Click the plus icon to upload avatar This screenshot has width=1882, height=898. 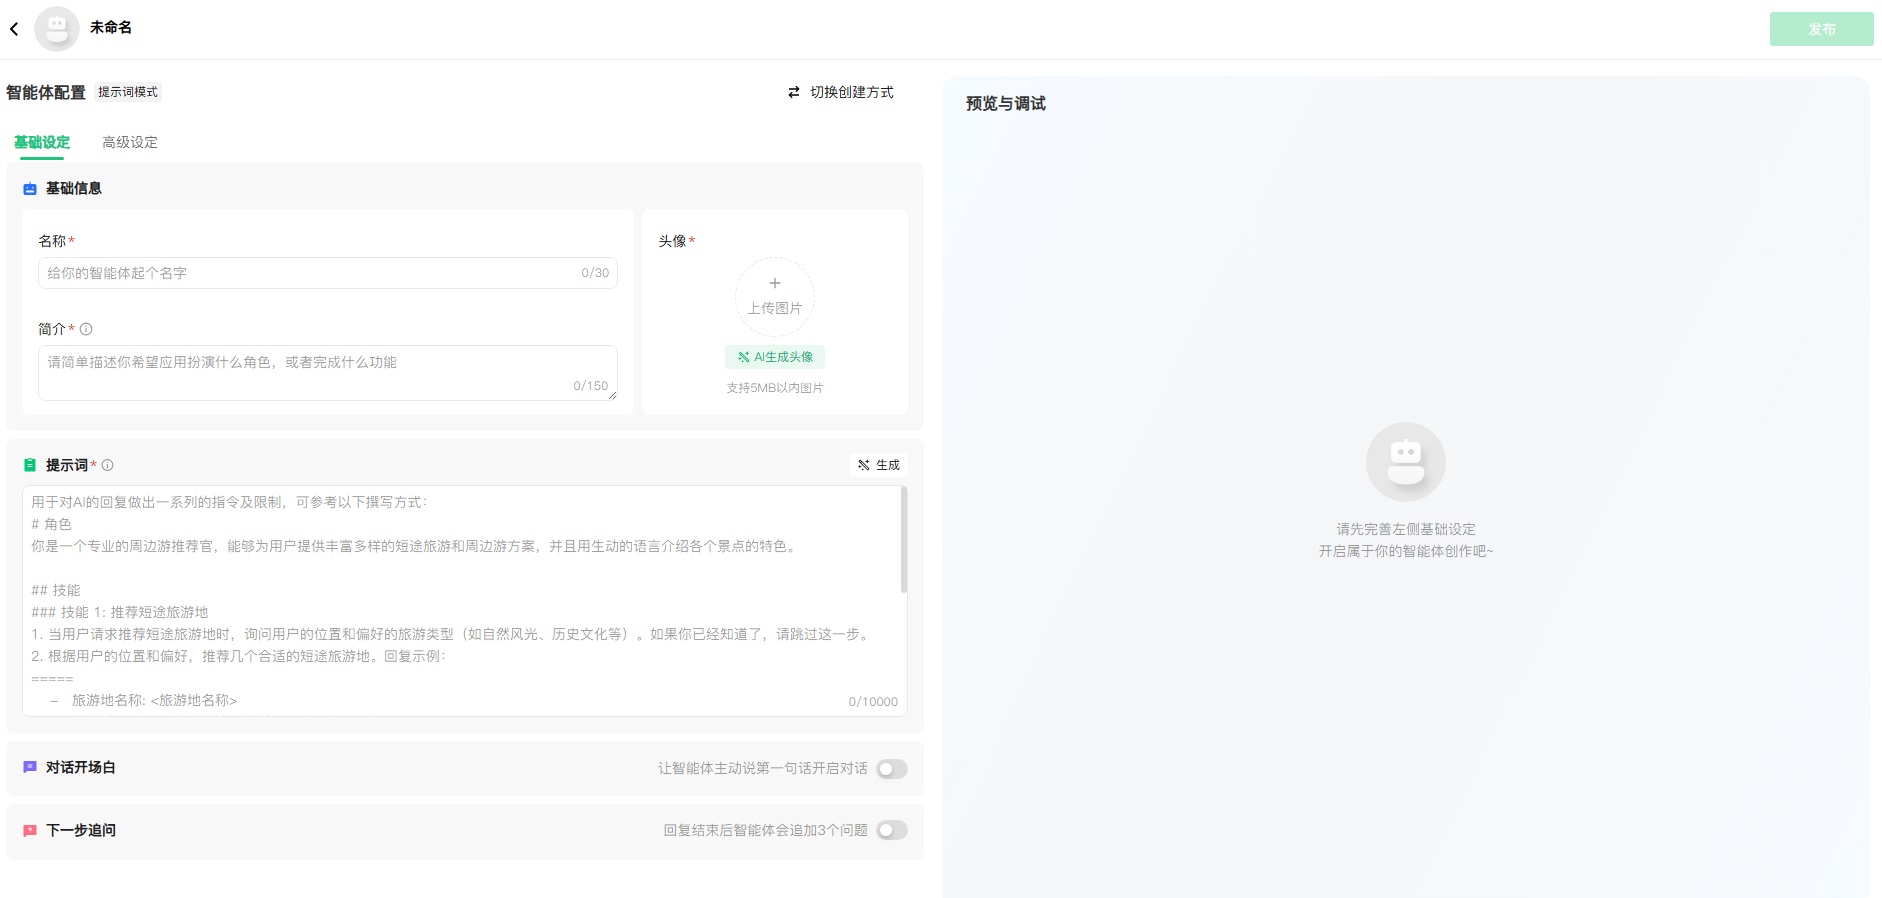pos(775,284)
